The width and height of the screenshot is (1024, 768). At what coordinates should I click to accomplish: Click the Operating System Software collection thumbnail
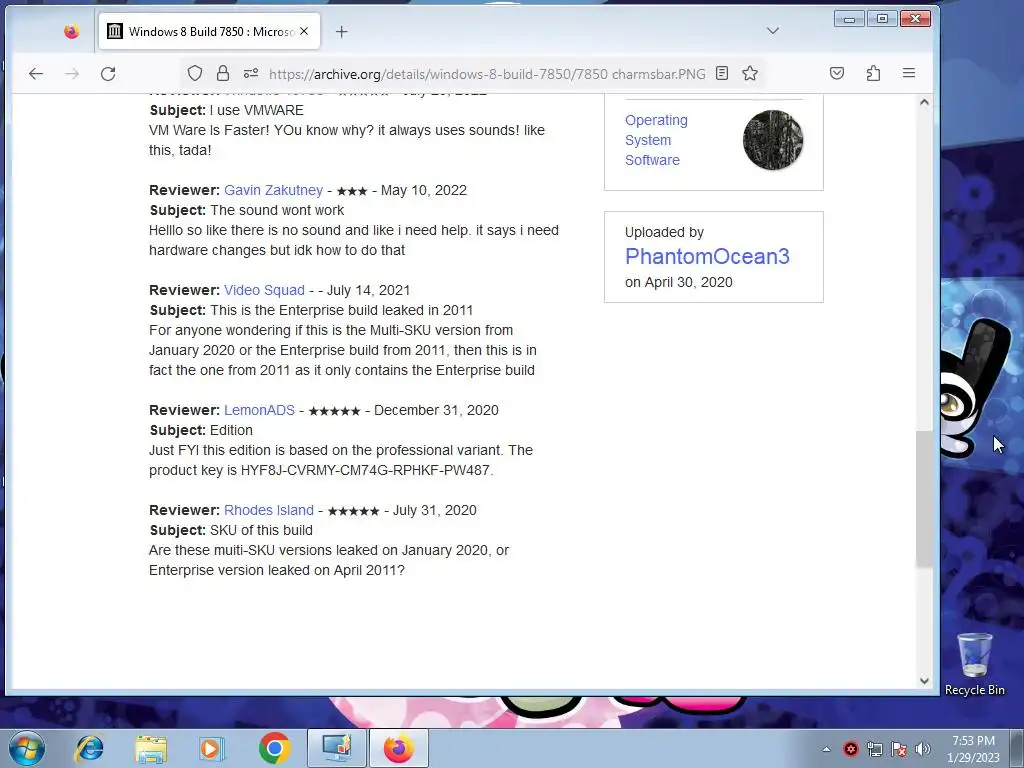pos(773,140)
